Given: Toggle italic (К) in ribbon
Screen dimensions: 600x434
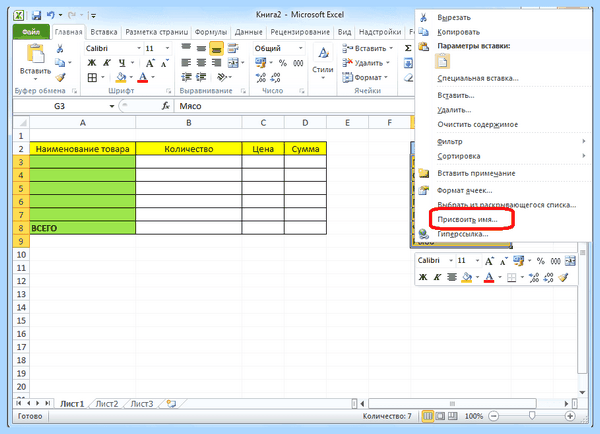Looking at the screenshot, I should [107, 63].
